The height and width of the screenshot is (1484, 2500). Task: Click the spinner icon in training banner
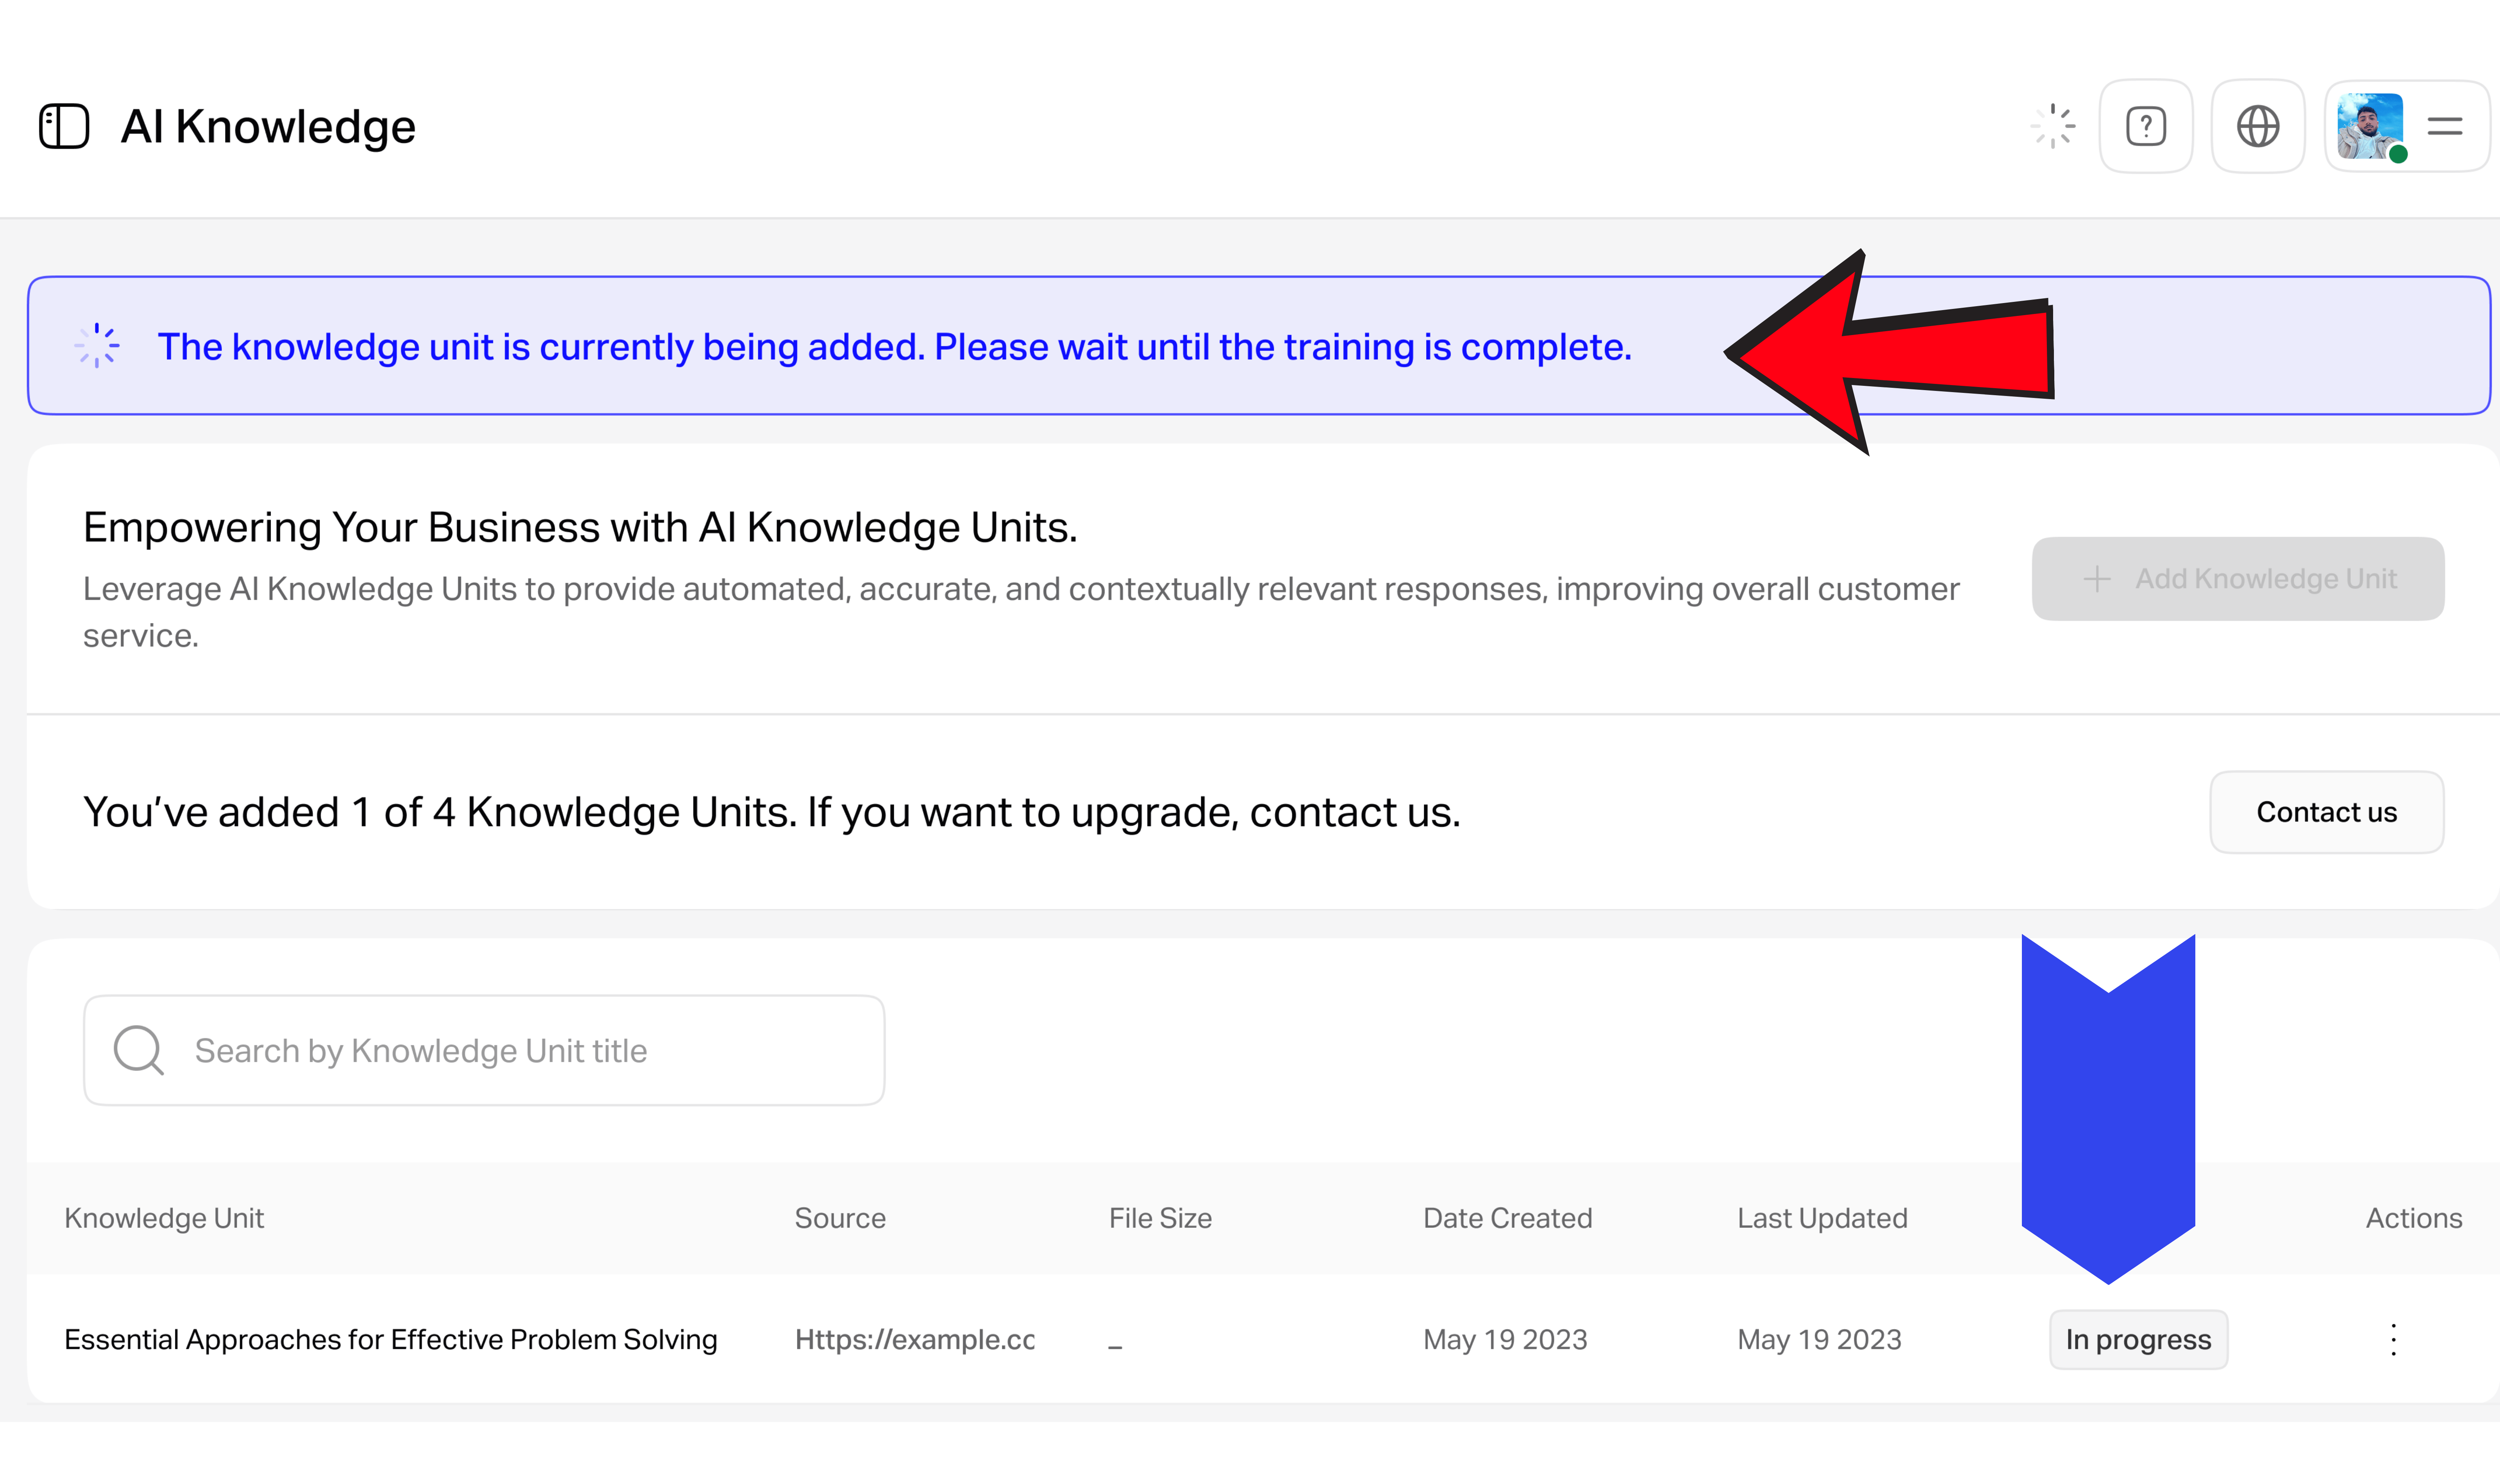click(x=97, y=346)
